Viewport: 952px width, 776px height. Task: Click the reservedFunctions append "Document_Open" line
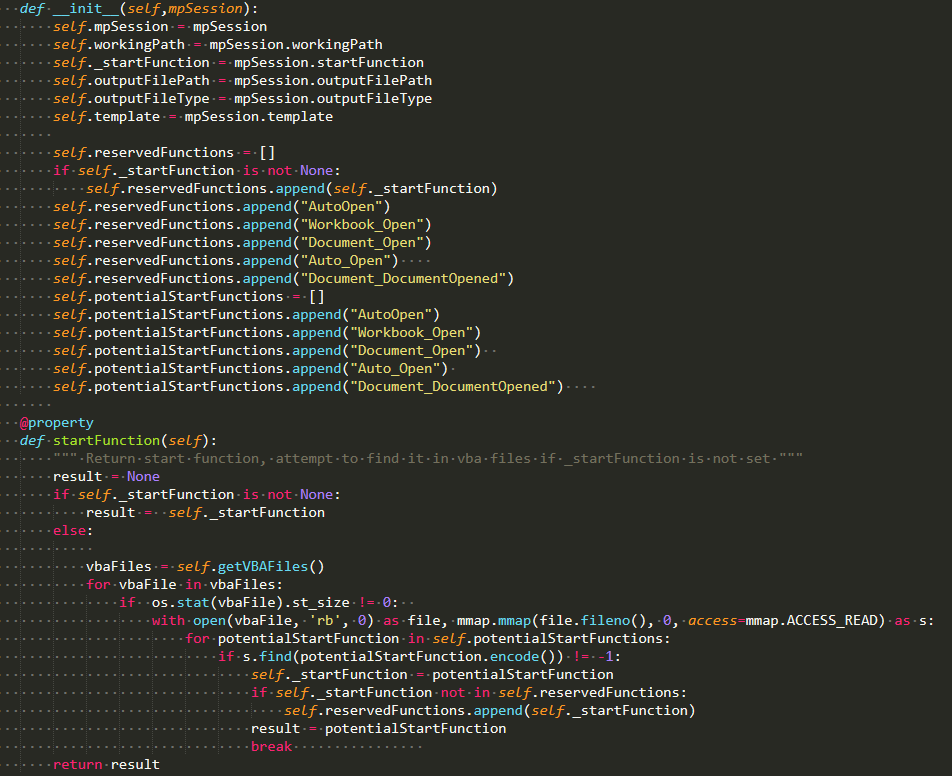coord(242,242)
